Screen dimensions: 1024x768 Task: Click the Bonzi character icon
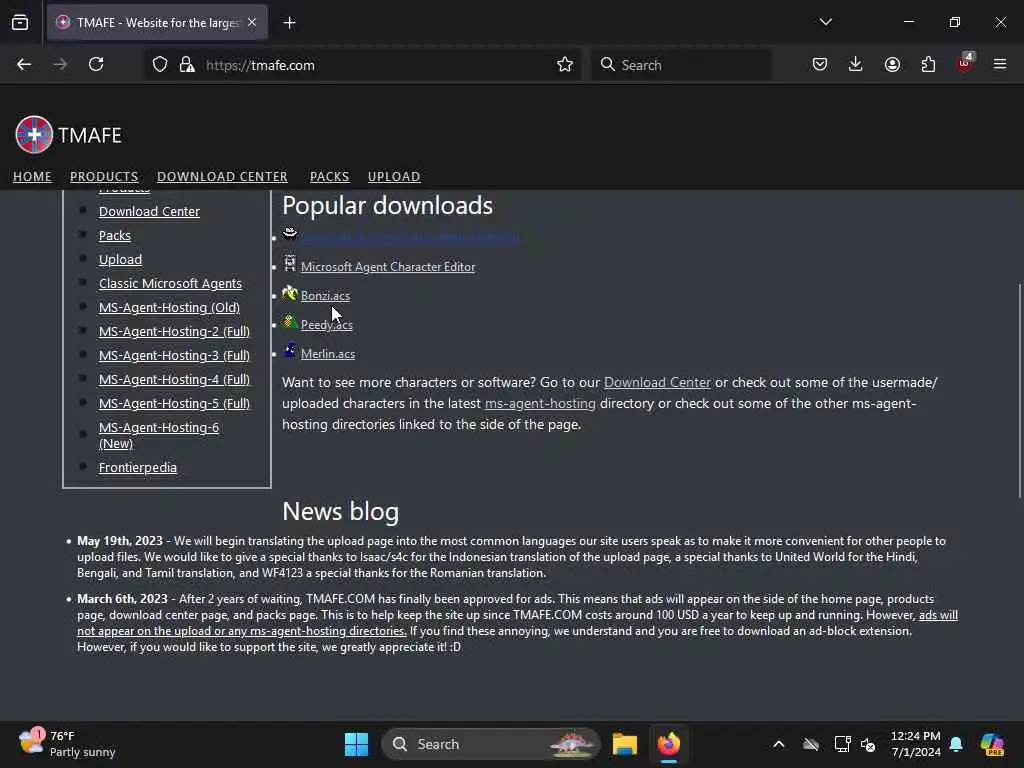[x=290, y=293]
